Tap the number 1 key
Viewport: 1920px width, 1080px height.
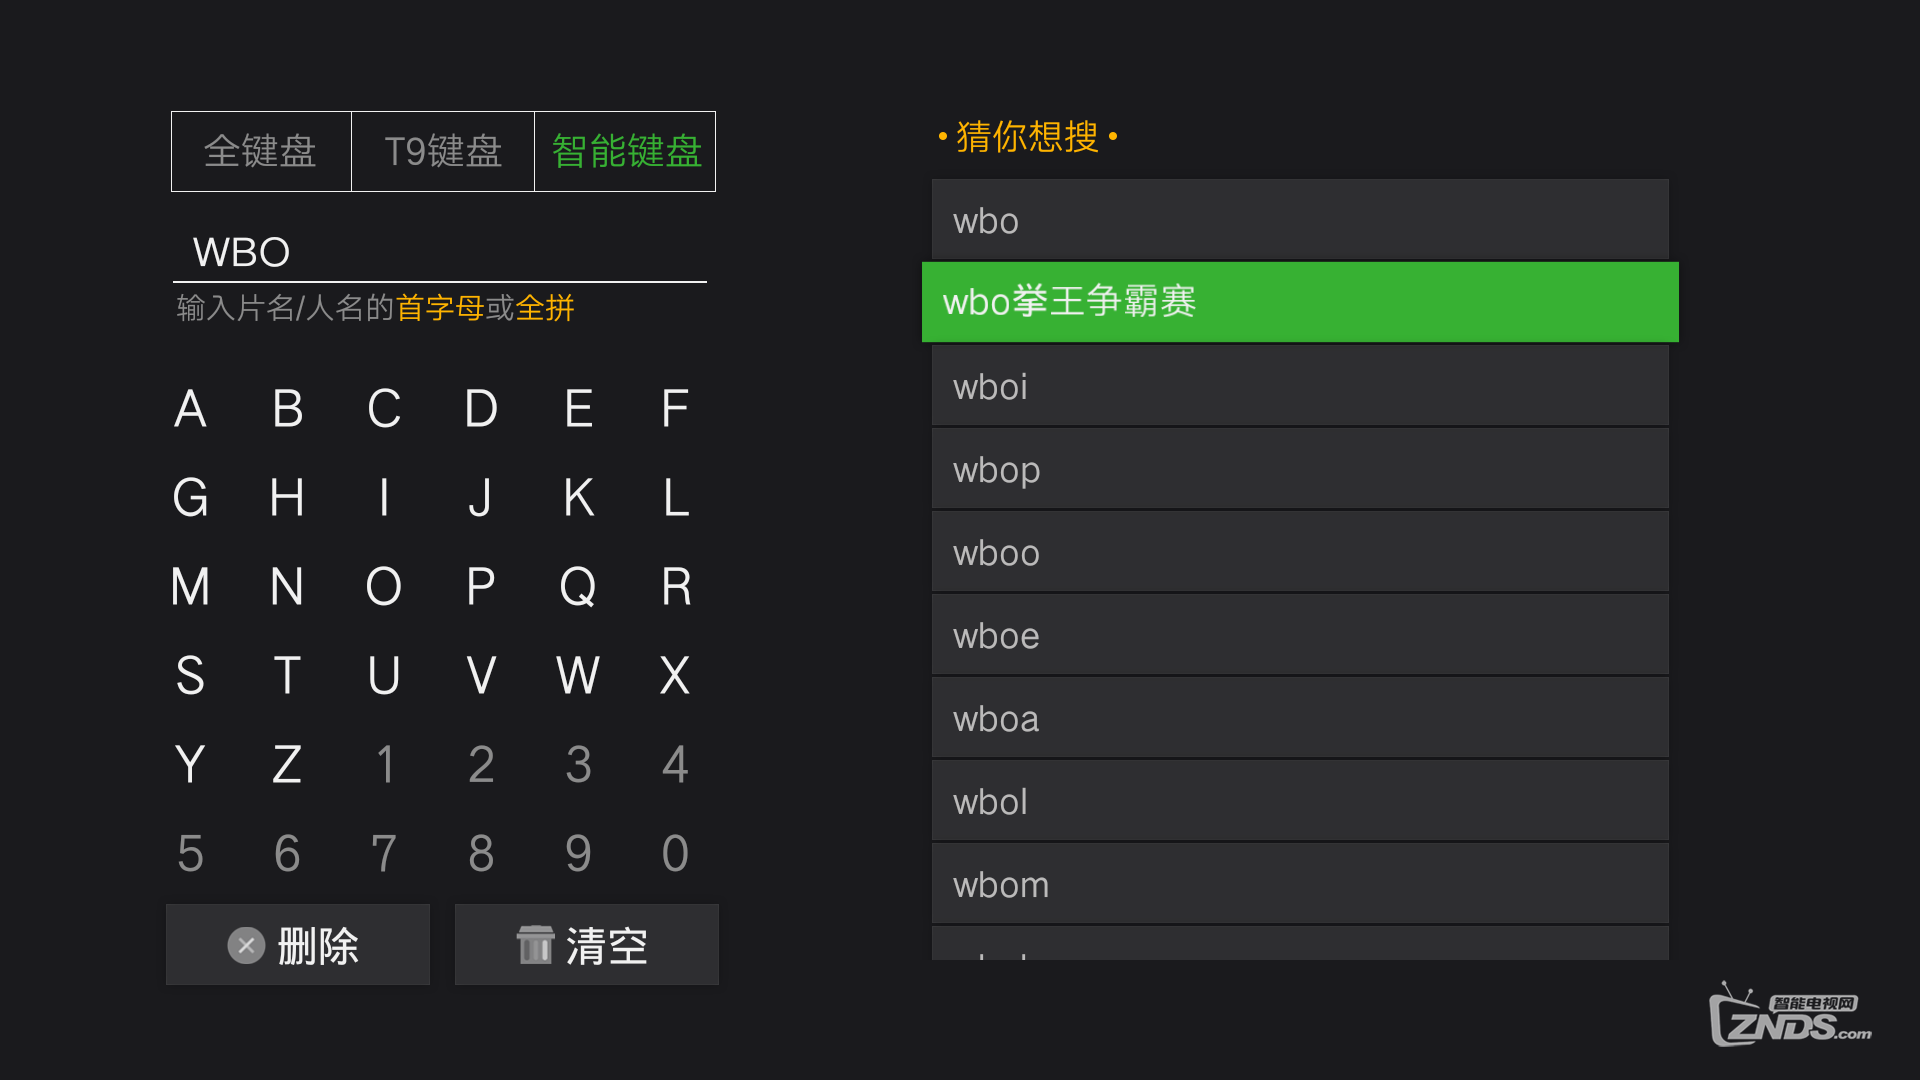[x=384, y=765]
